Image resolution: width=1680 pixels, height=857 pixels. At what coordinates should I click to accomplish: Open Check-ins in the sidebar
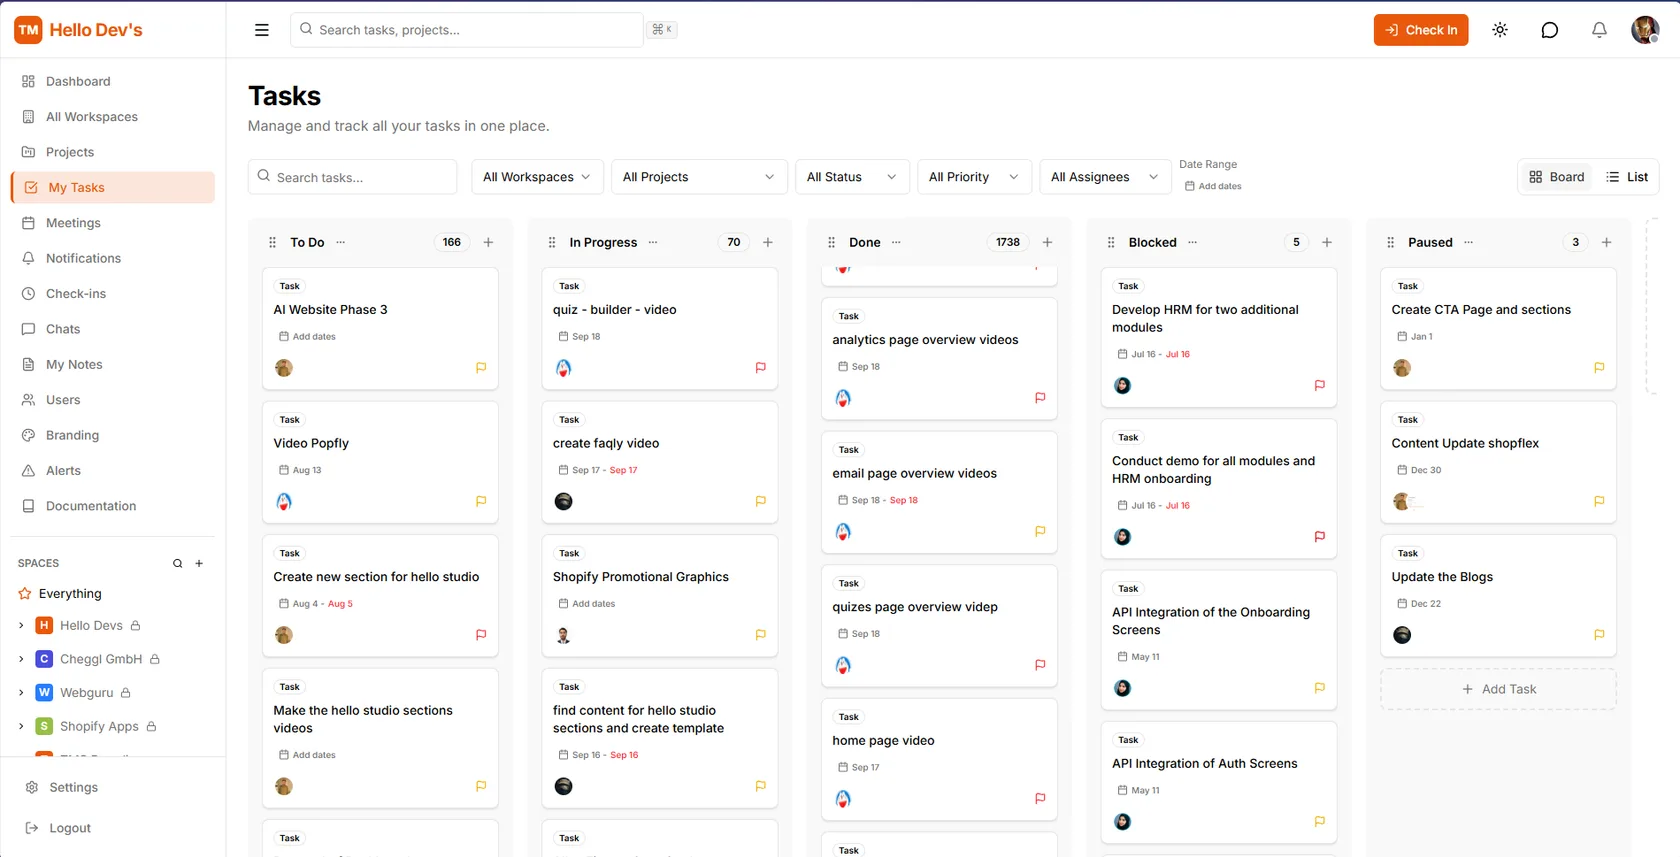click(113, 294)
